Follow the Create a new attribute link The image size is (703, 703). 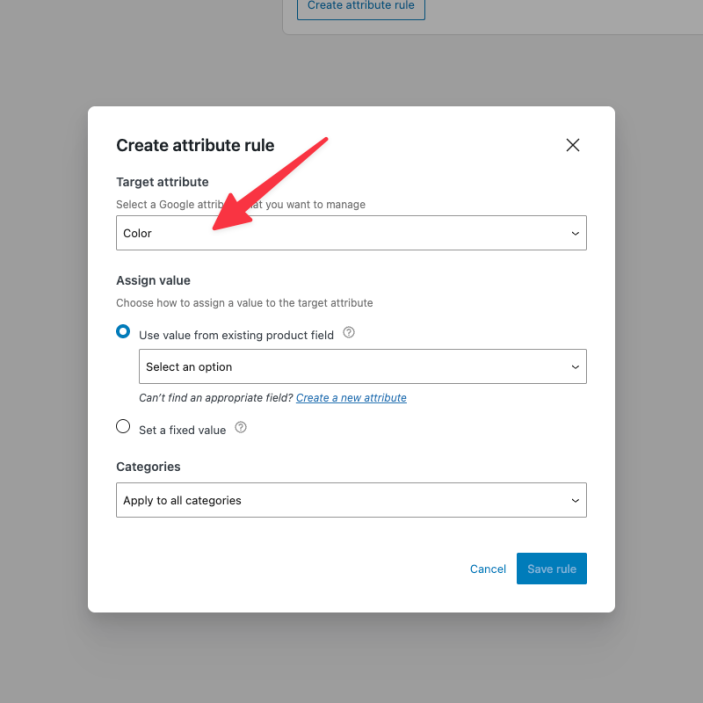point(351,398)
